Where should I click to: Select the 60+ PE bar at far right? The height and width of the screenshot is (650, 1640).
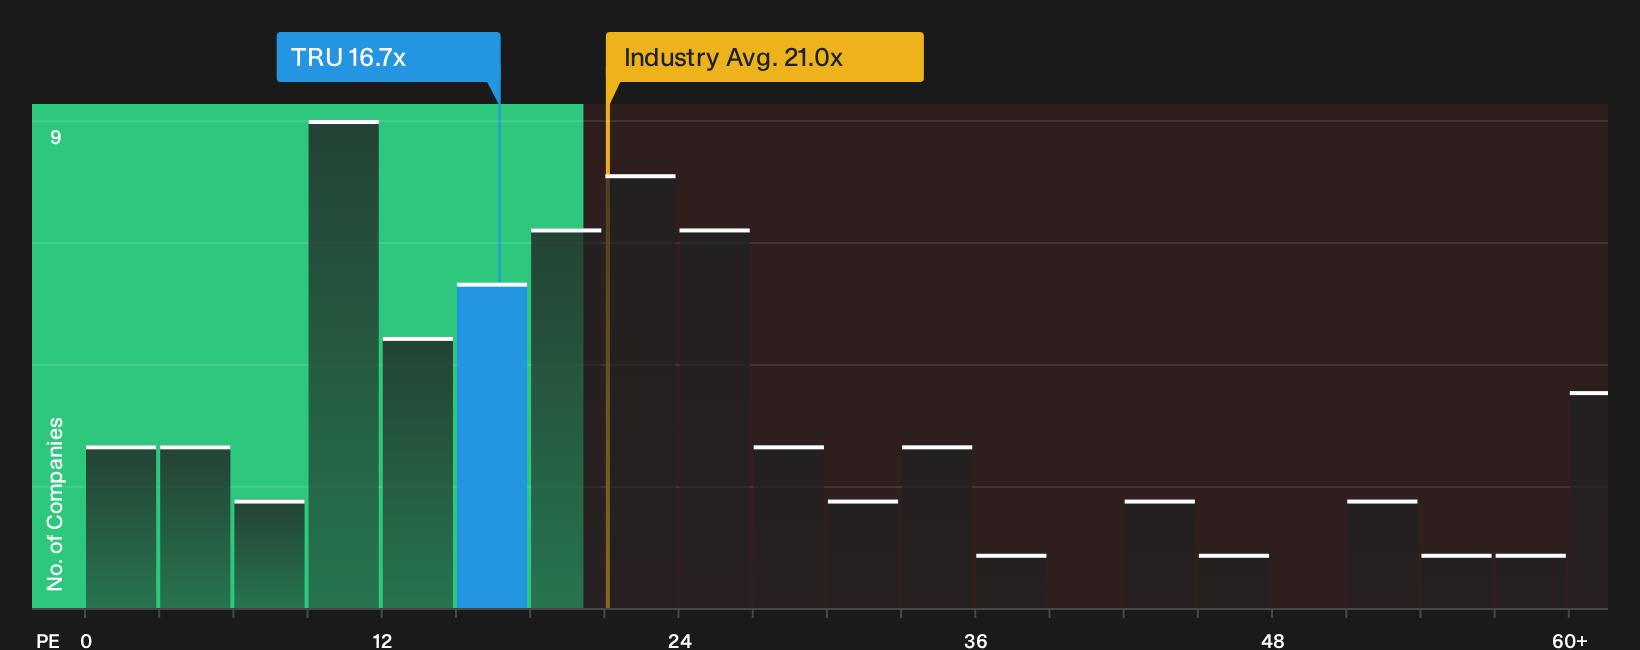coord(1589,500)
